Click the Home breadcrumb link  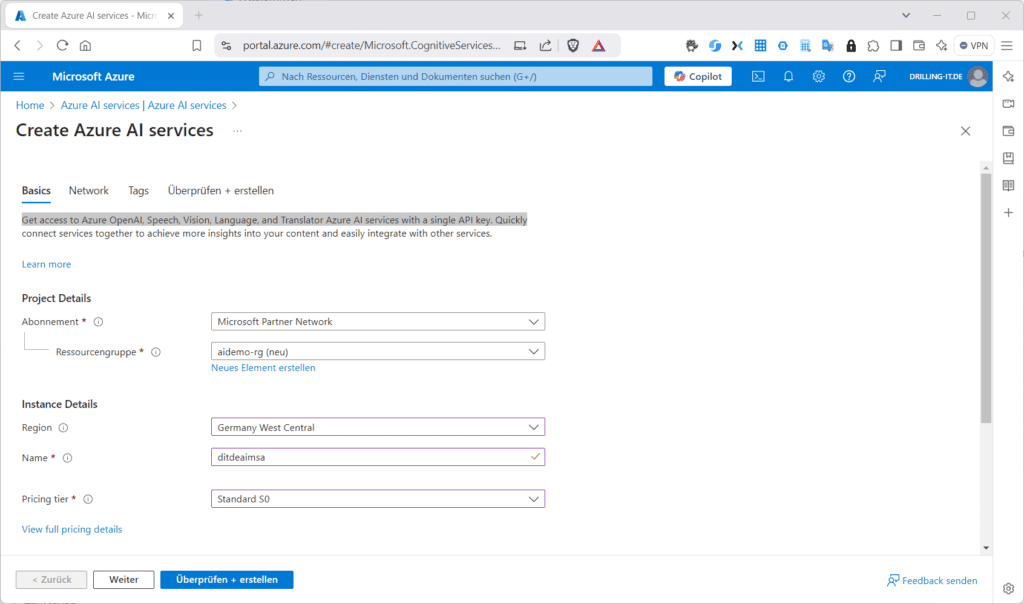[x=30, y=105]
